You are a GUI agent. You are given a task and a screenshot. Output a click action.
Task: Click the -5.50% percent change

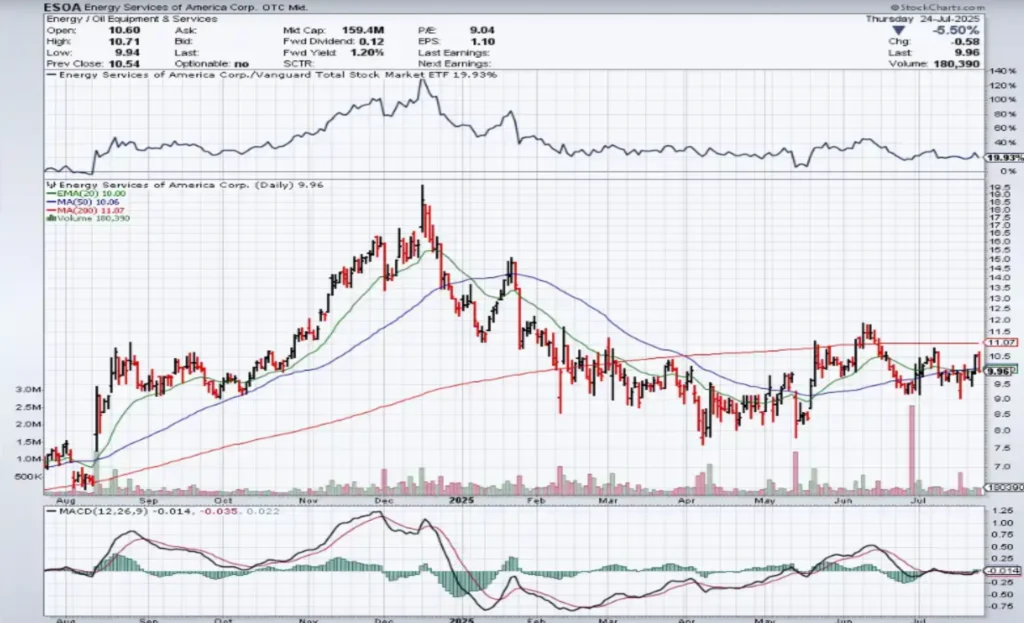pyautogui.click(x=955, y=31)
